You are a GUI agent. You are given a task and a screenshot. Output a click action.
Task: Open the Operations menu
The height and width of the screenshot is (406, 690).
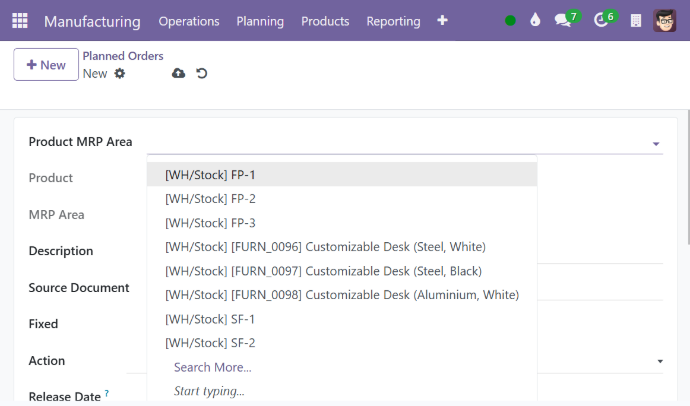(x=189, y=21)
